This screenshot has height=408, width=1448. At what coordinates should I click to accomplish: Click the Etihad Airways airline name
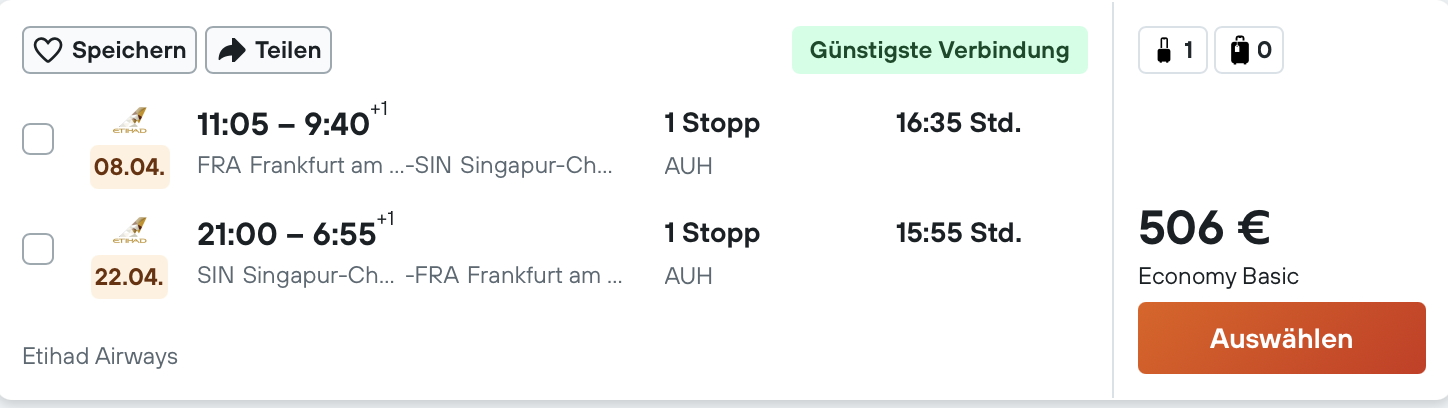[100, 356]
